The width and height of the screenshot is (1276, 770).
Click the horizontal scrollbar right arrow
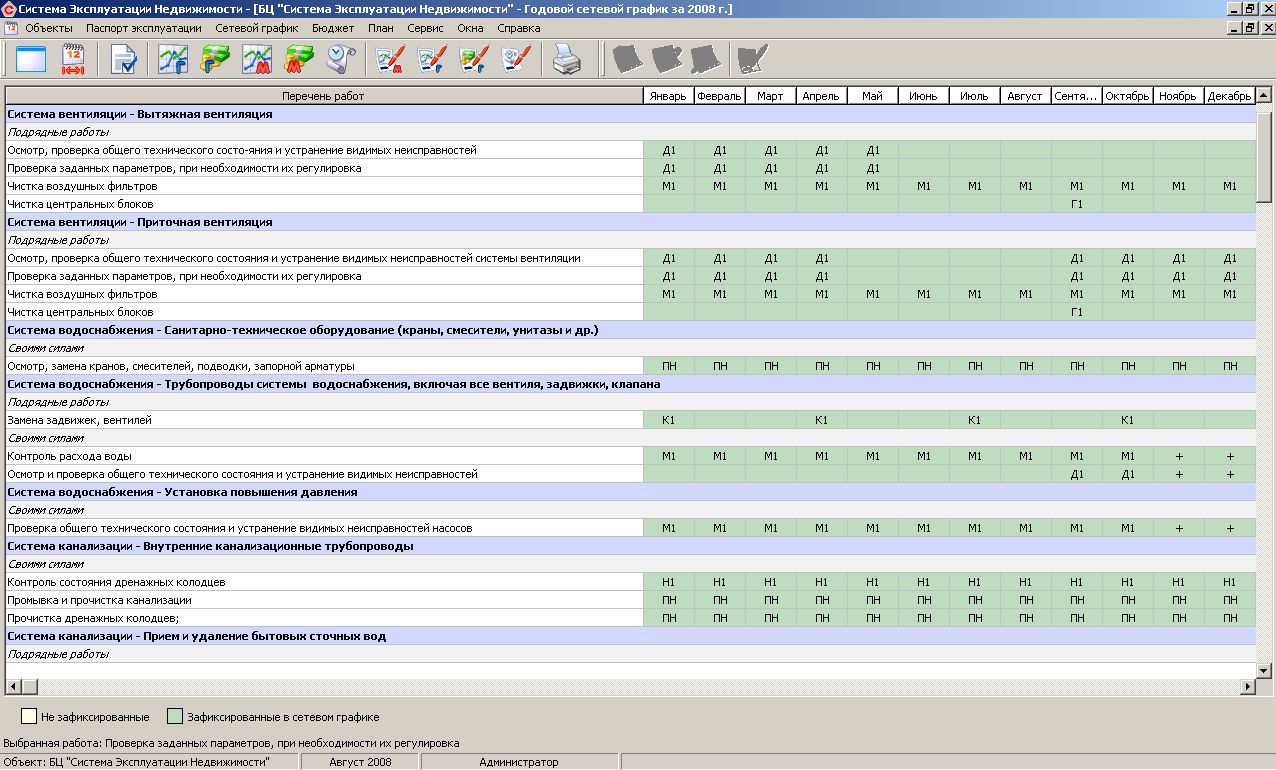[x=1247, y=687]
